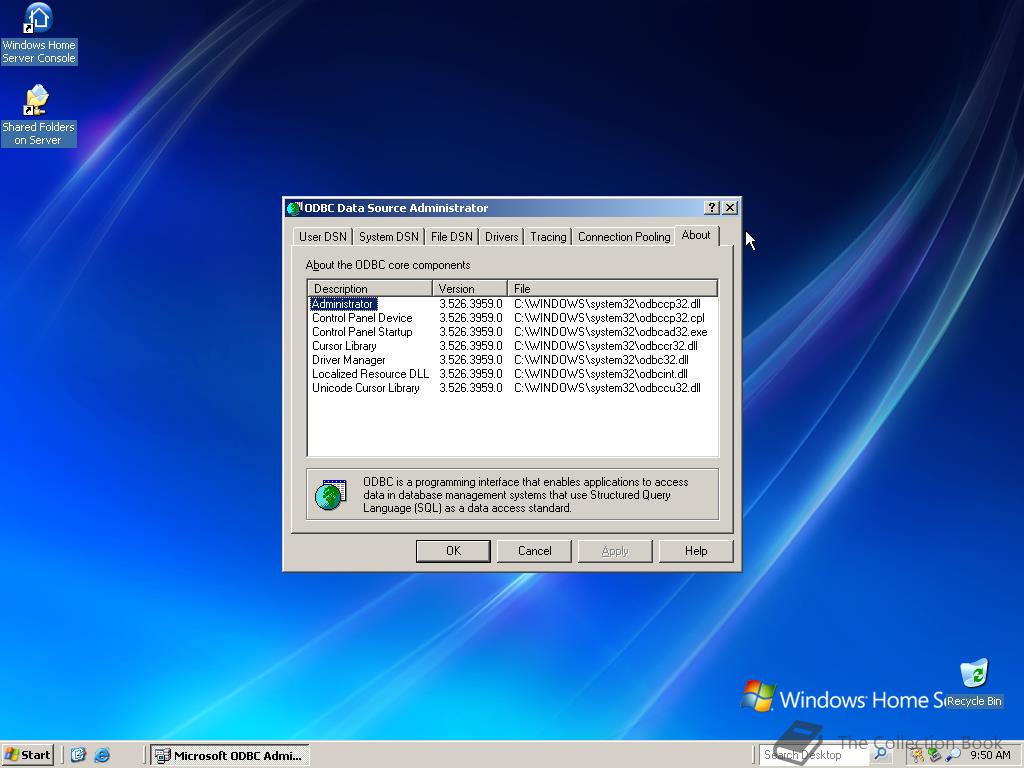
Task: Click the desktop search magnifier icon
Action: click(881, 754)
